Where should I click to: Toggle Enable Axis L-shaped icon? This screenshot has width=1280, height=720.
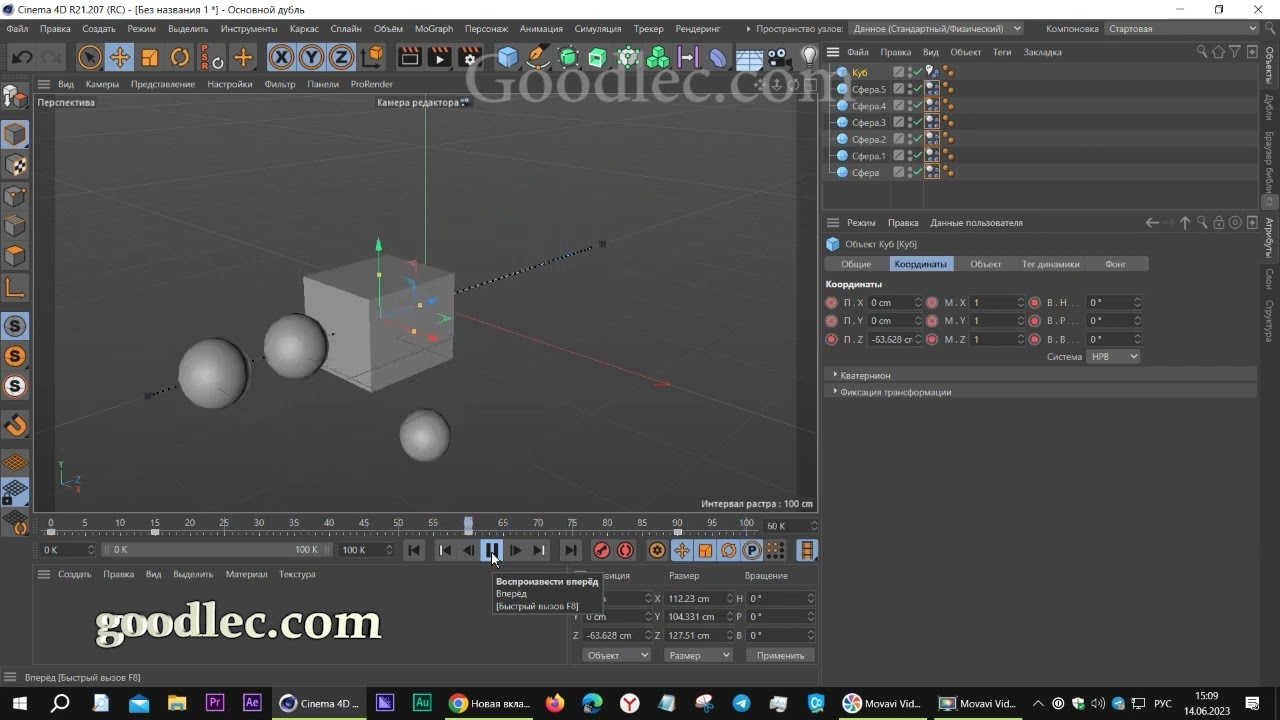pos(15,288)
